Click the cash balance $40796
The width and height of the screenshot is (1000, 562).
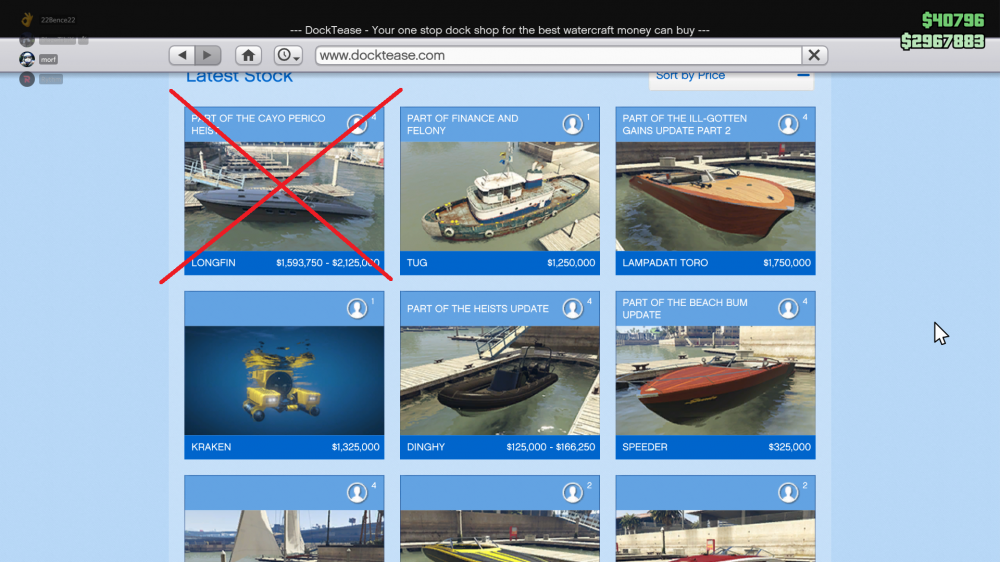[953, 20]
